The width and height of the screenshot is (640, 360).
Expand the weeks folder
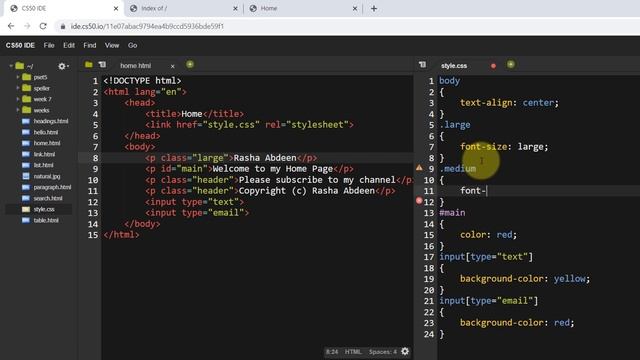[x=18, y=110]
